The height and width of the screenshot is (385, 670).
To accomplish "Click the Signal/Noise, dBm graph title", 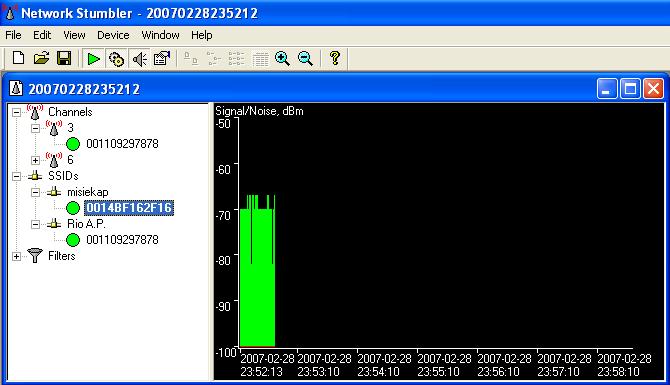I will (259, 111).
